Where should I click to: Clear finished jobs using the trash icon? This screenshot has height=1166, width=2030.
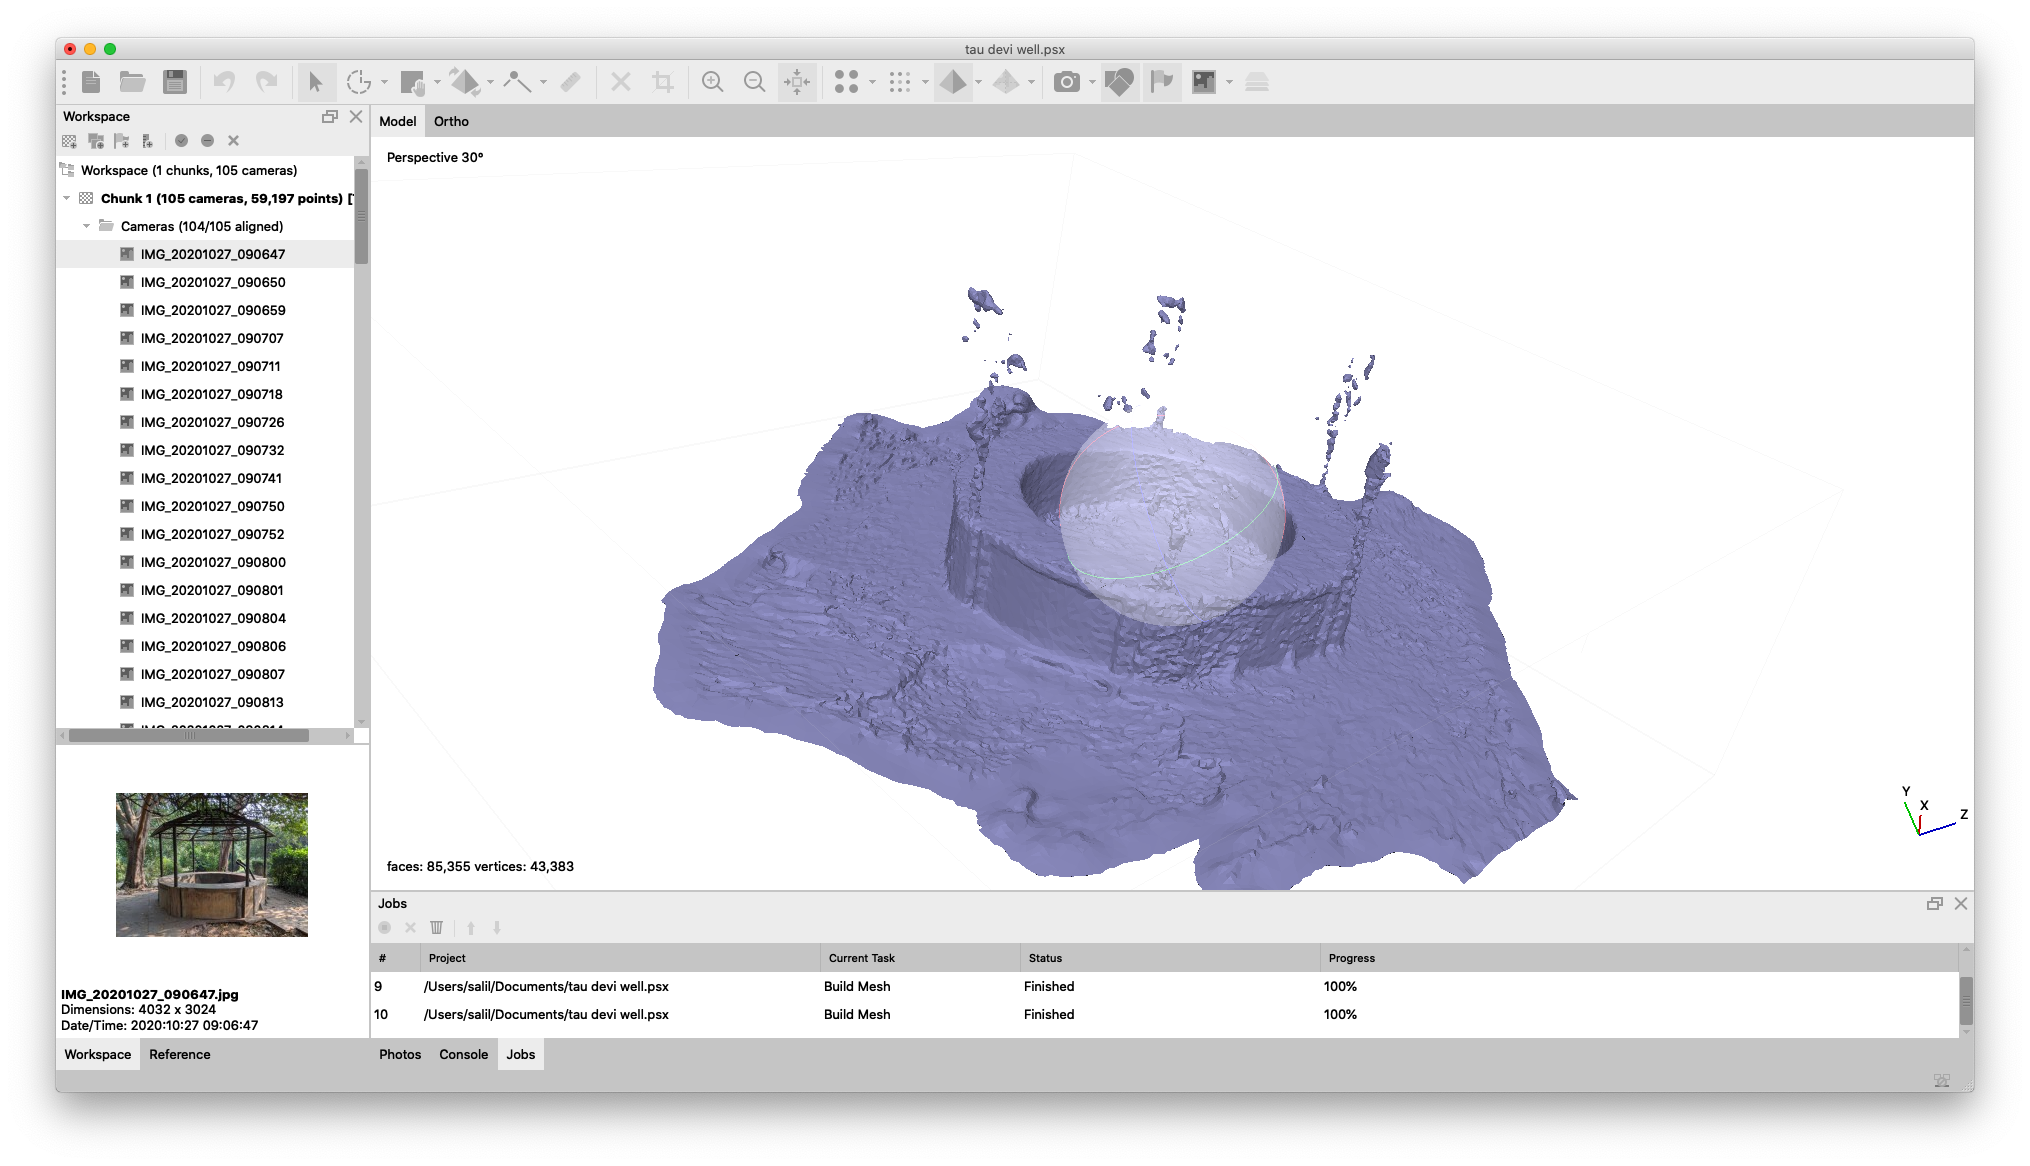click(x=437, y=928)
